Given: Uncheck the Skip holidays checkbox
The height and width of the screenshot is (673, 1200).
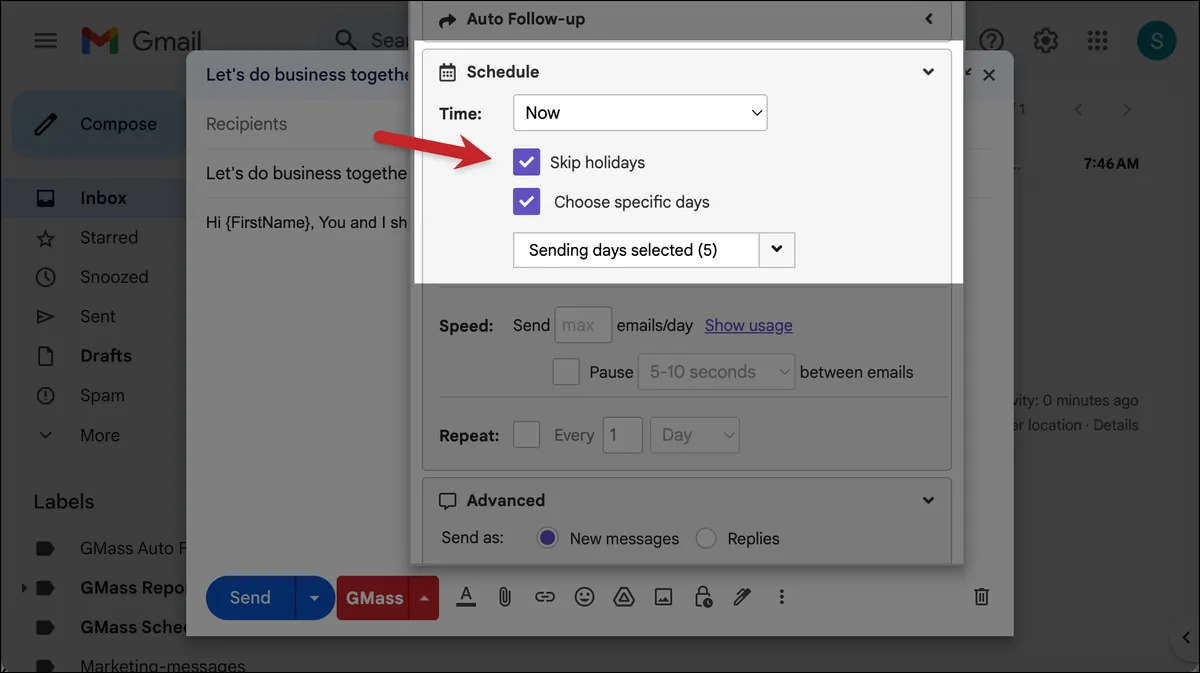Looking at the screenshot, I should pyautogui.click(x=526, y=162).
